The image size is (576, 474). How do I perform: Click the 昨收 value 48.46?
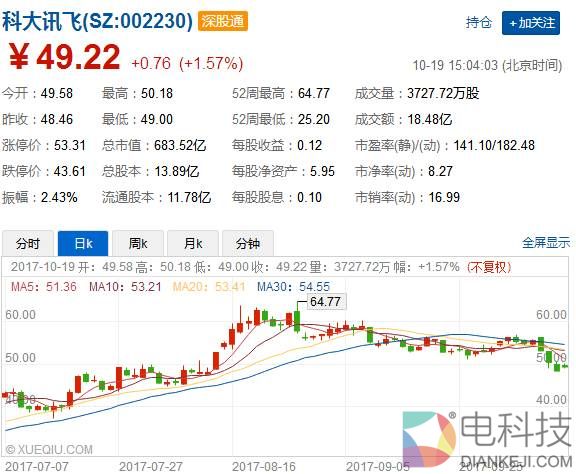tap(57, 119)
